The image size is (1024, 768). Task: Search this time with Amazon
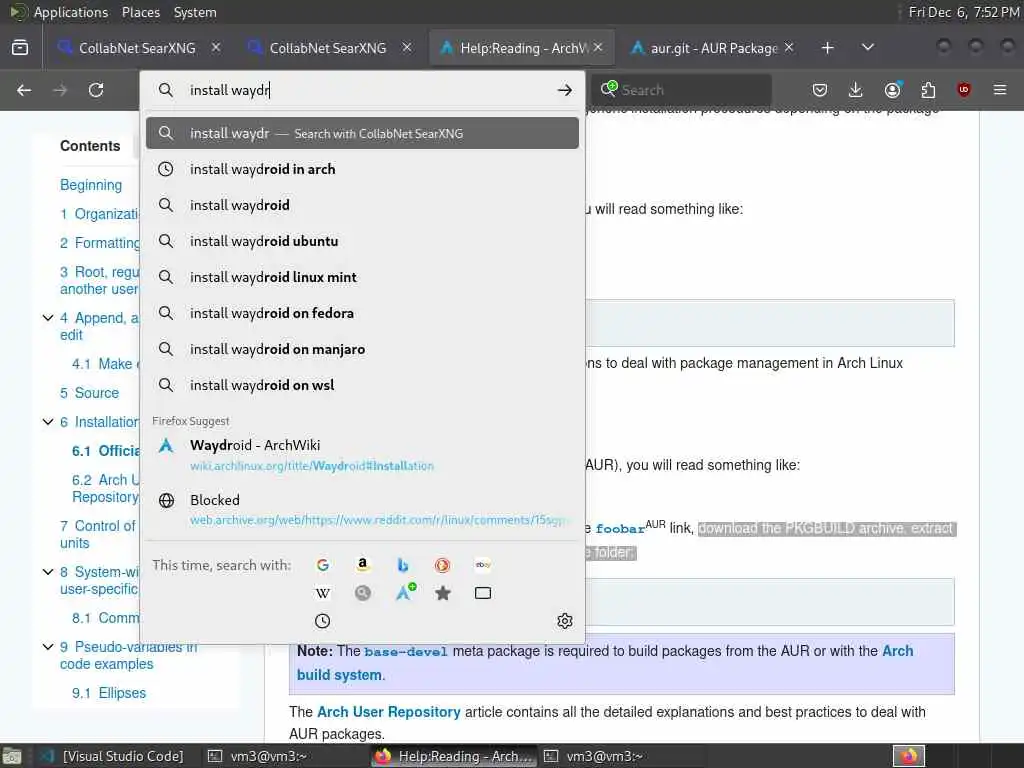(x=362, y=565)
